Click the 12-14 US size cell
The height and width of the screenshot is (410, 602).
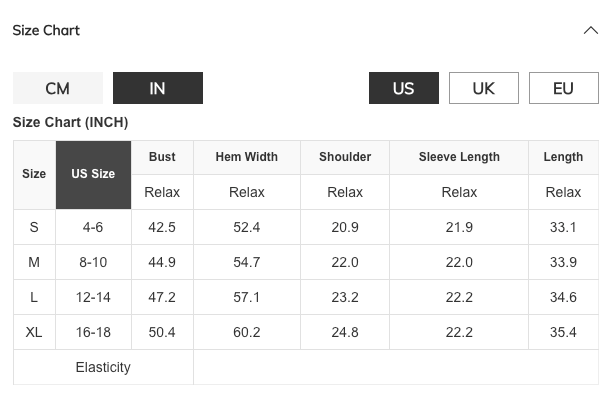coord(93,297)
